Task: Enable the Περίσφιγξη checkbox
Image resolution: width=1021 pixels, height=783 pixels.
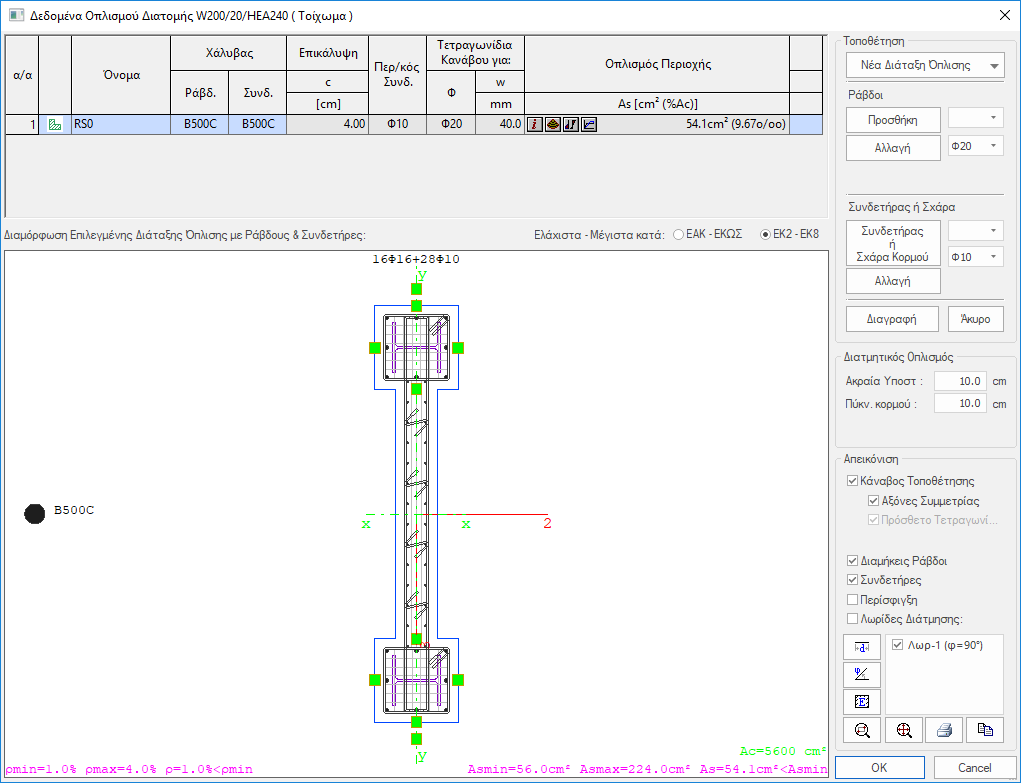Action: 852,599
